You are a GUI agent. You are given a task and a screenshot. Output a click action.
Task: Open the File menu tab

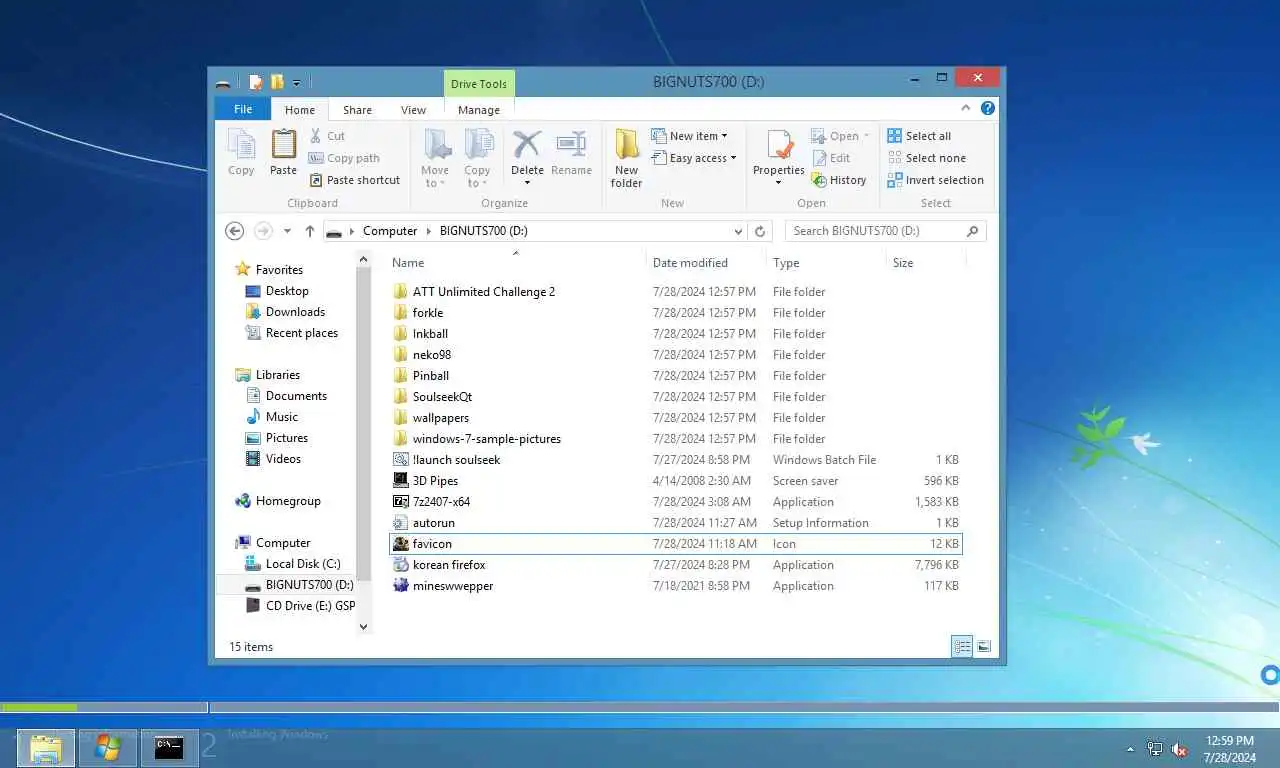coord(243,109)
